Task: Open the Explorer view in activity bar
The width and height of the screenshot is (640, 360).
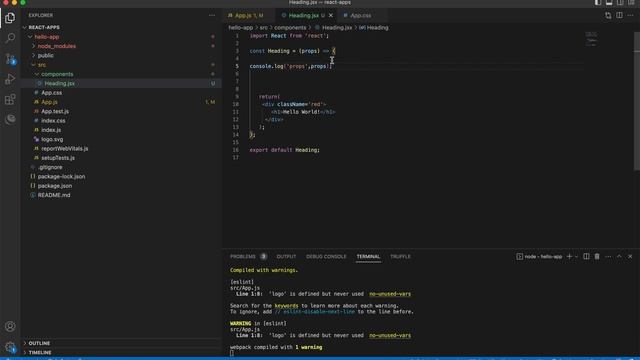Action: [10, 18]
